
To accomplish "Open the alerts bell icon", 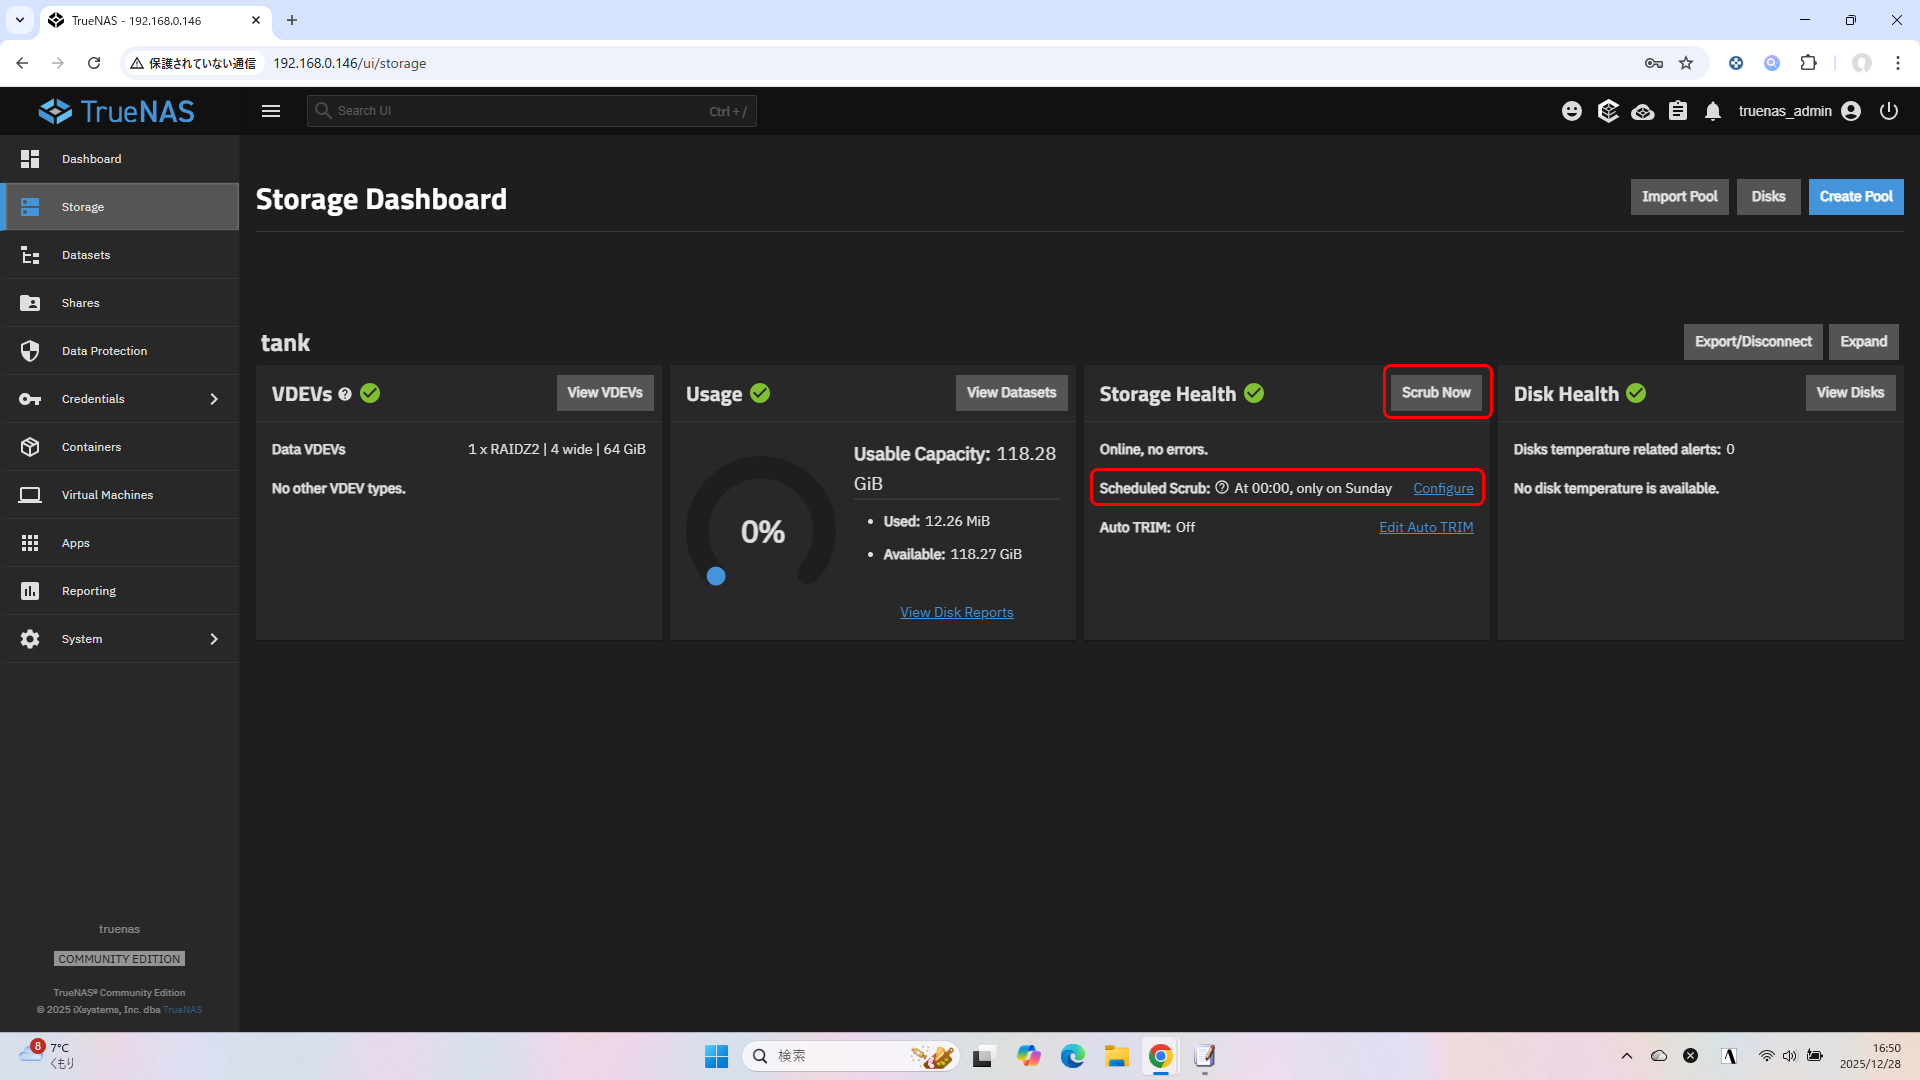I will click(1713, 111).
